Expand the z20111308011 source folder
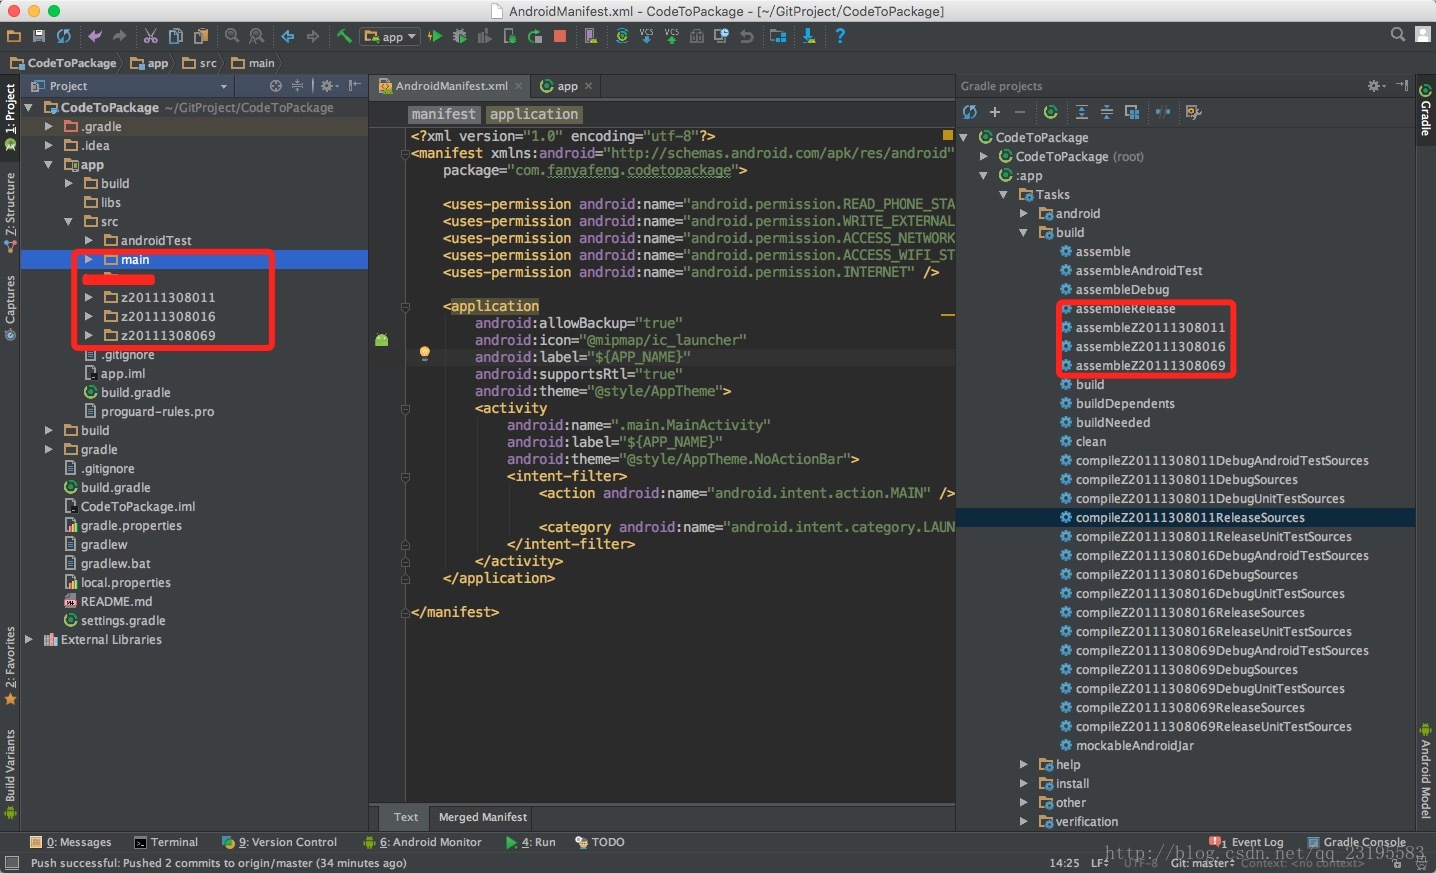The width and height of the screenshot is (1436, 873). (88, 298)
